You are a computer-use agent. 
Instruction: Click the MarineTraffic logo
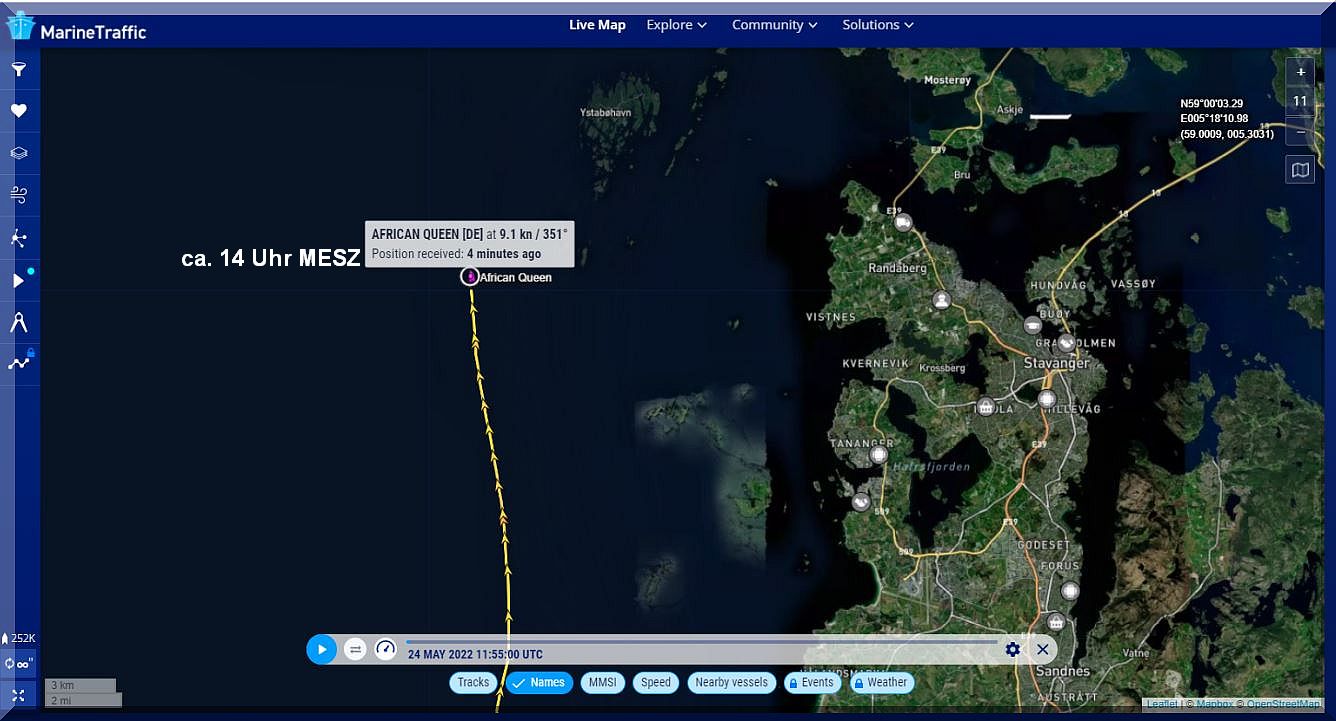click(x=76, y=29)
